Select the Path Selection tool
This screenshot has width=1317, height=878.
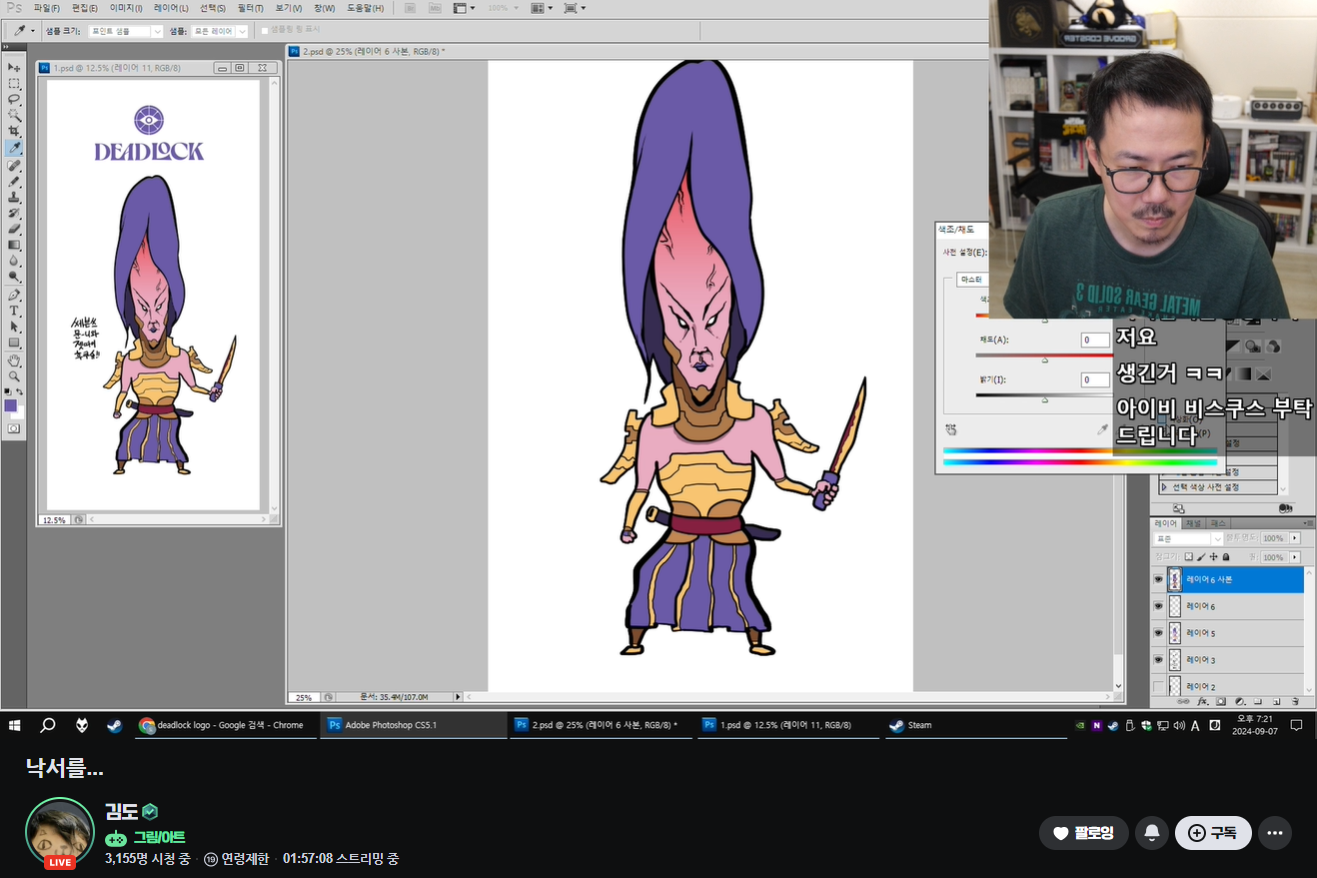point(14,327)
